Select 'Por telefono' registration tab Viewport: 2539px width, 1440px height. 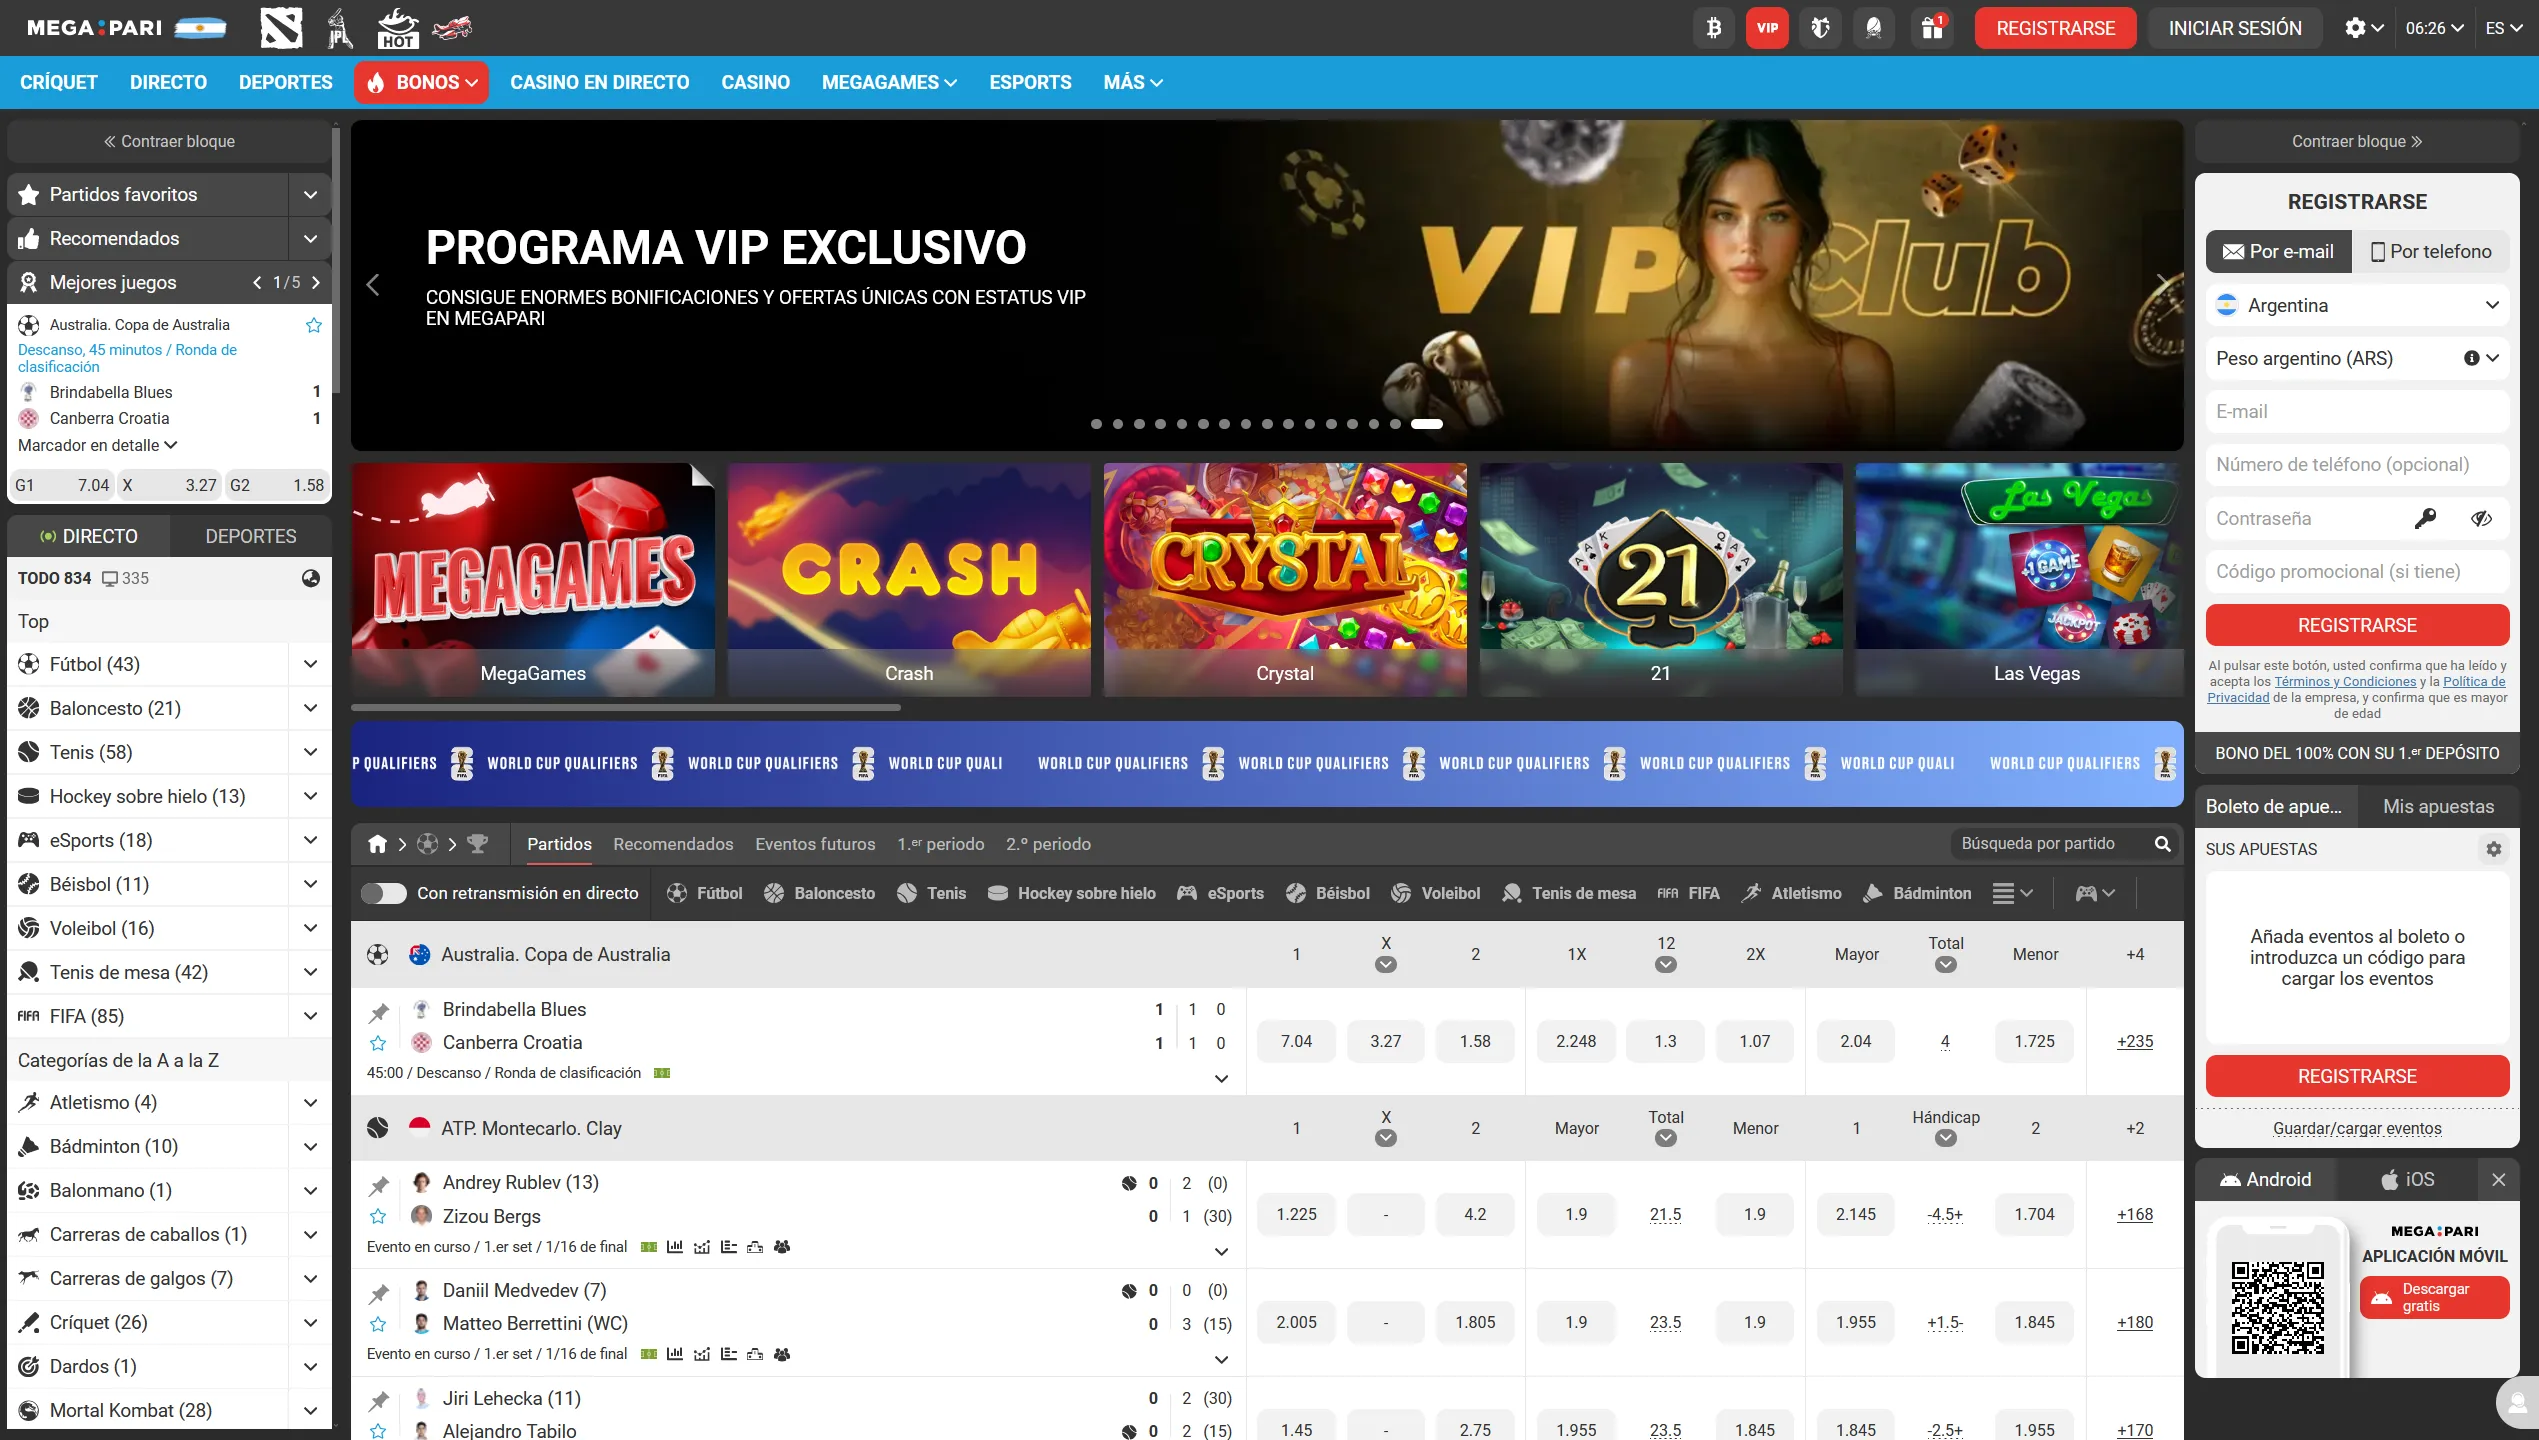2432,251
